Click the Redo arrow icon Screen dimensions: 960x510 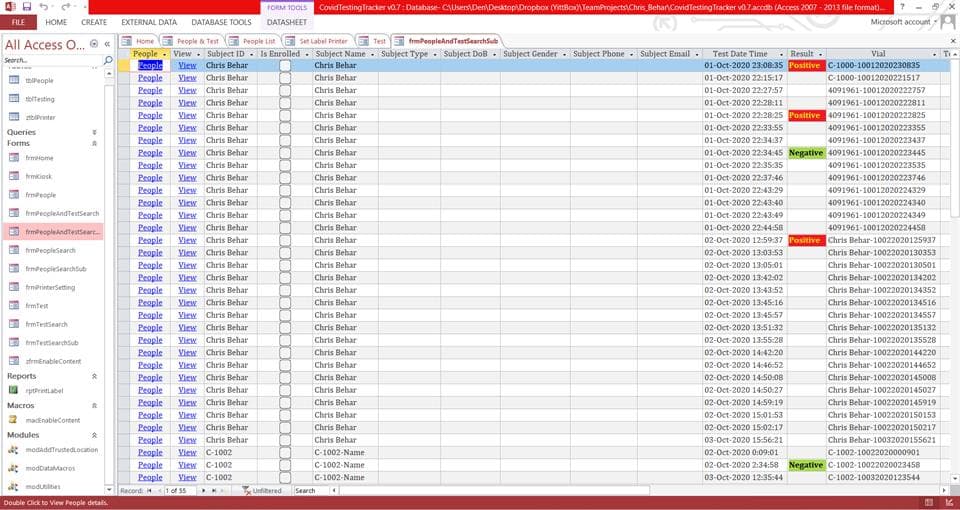(x=66, y=7)
